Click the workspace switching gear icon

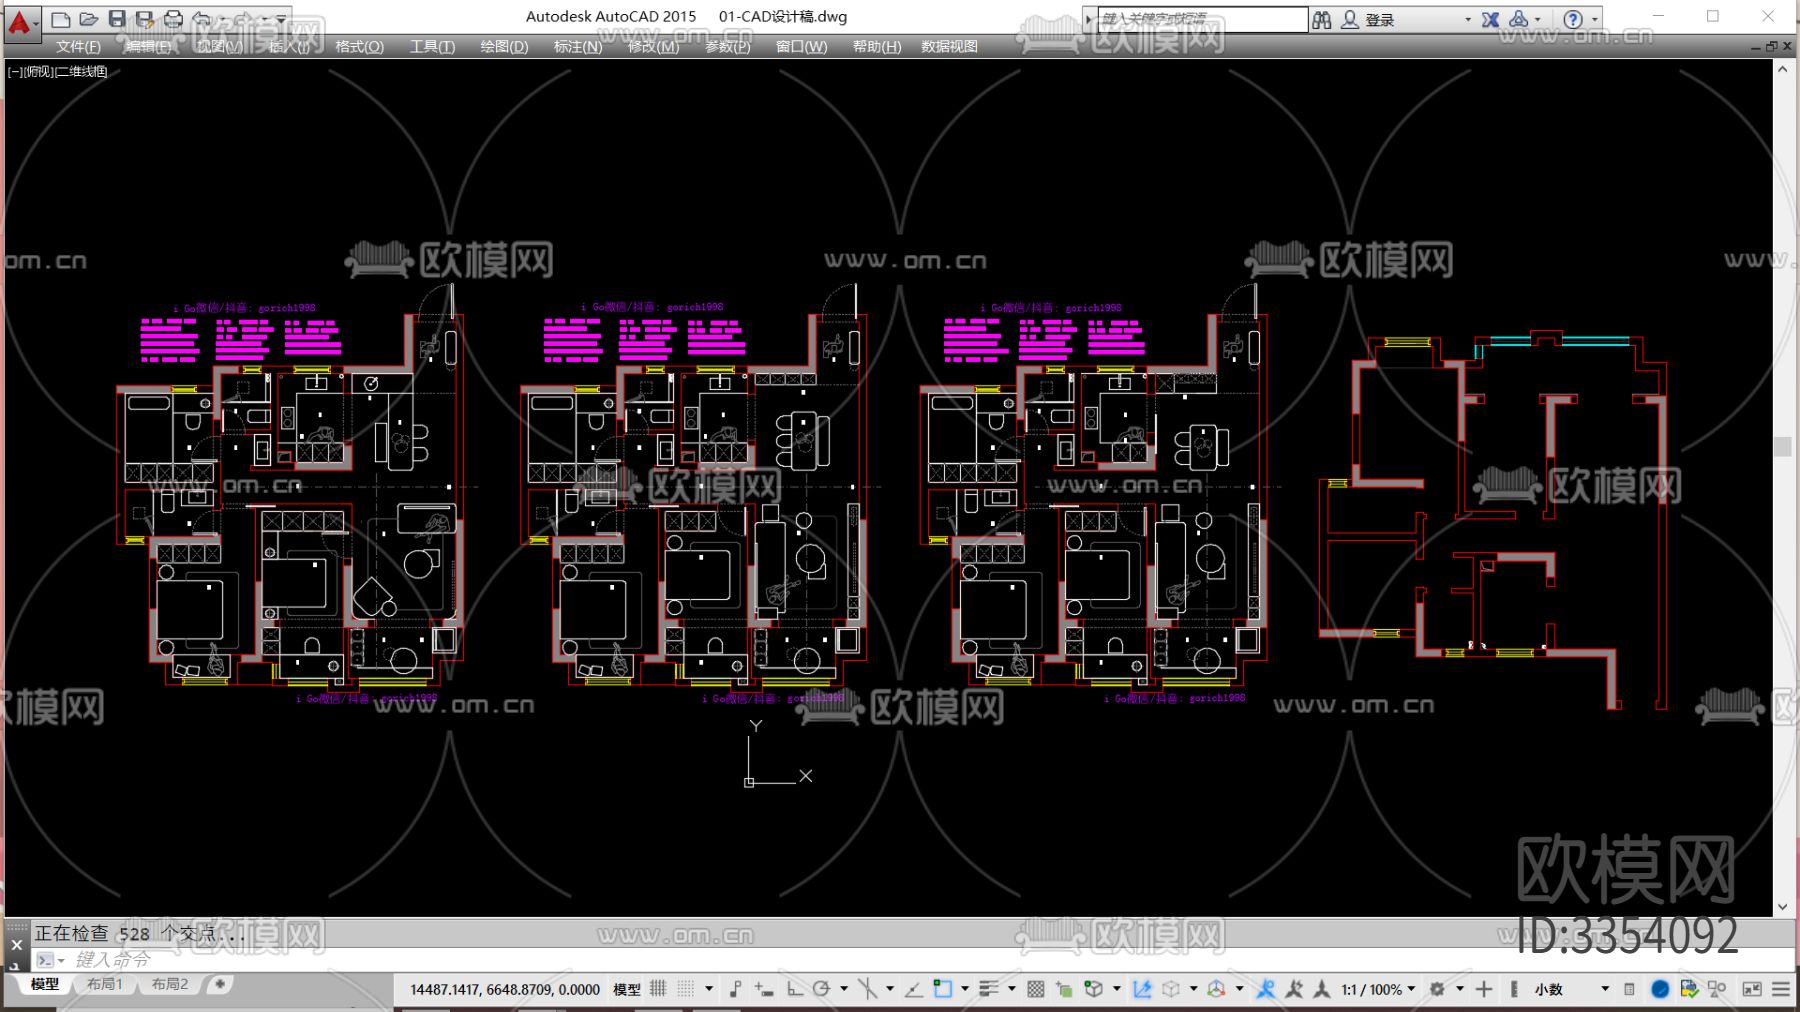tap(1437, 989)
